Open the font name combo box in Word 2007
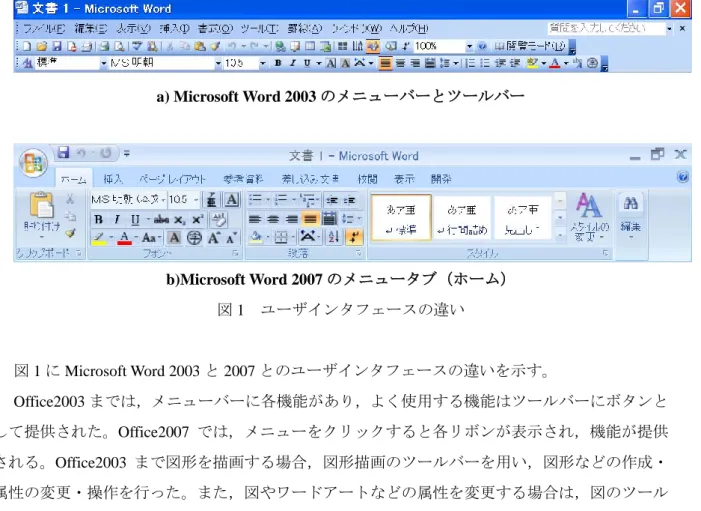Screen dimensions: 701x511 [x=128, y=199]
